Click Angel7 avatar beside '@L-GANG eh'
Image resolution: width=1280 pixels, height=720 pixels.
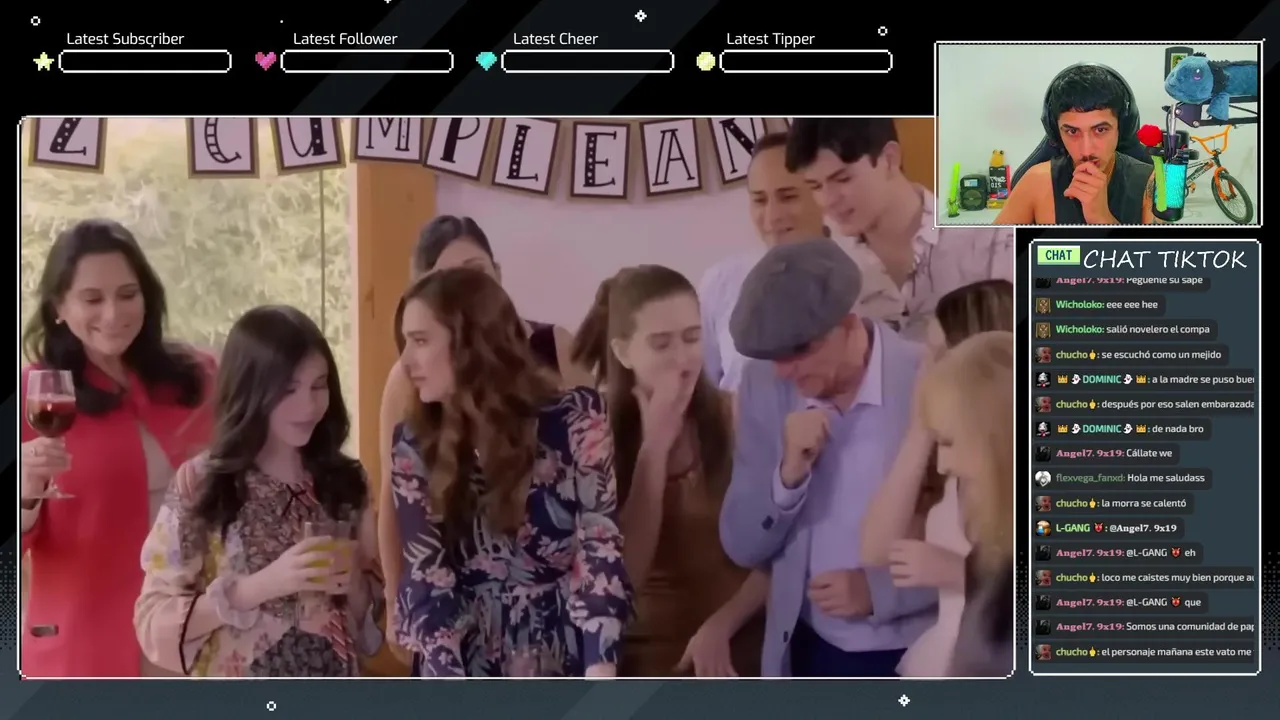tap(1043, 553)
